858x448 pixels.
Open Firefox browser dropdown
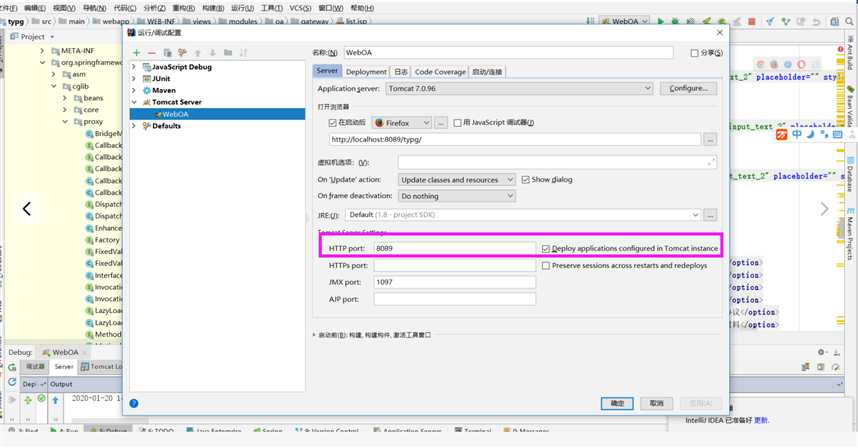[402, 123]
